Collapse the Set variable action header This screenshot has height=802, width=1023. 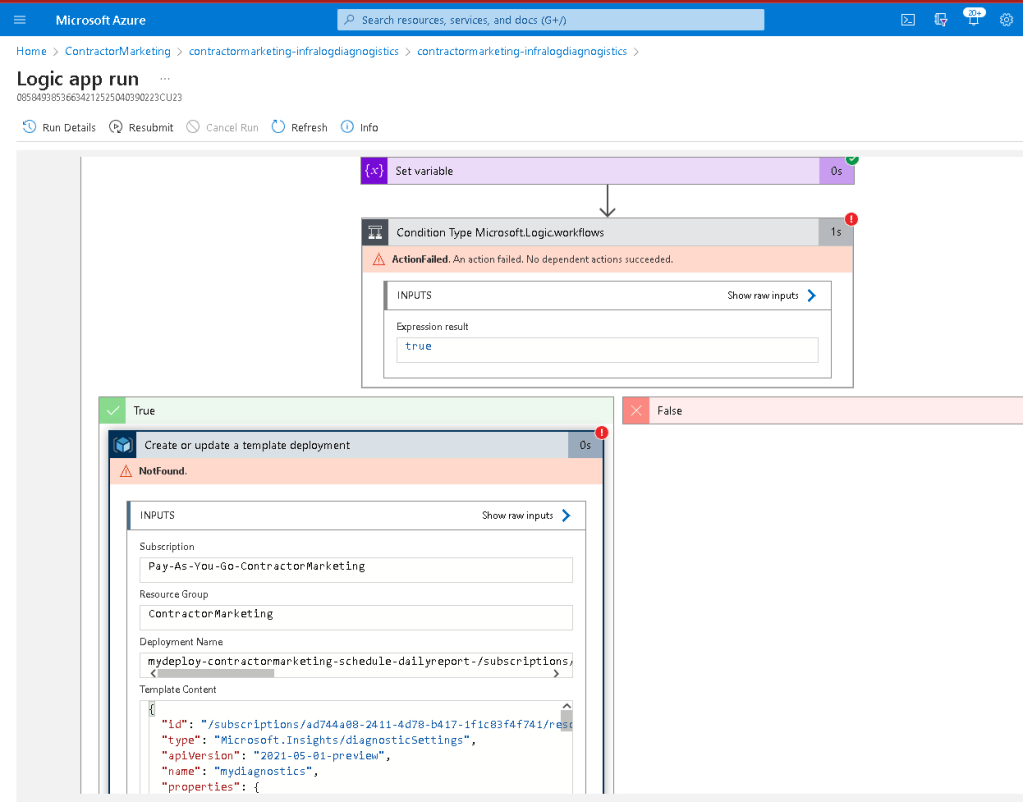pyautogui.click(x=607, y=171)
